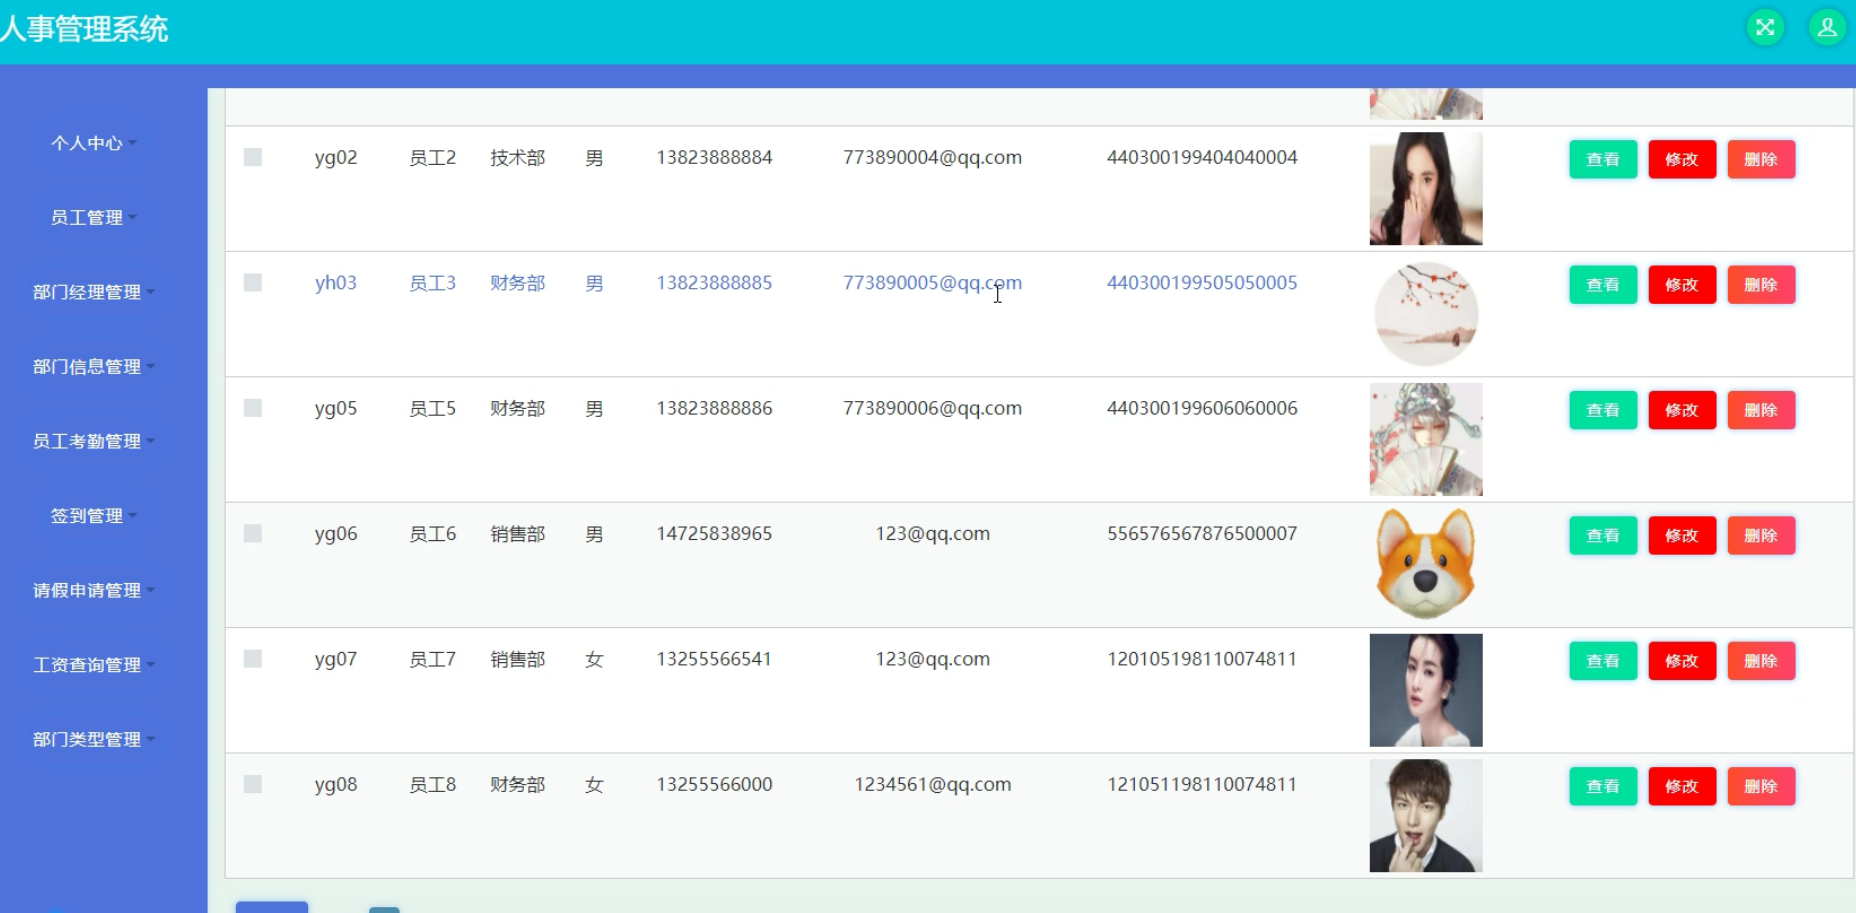
Task: Select the checkbox for row yh03
Action: (253, 283)
